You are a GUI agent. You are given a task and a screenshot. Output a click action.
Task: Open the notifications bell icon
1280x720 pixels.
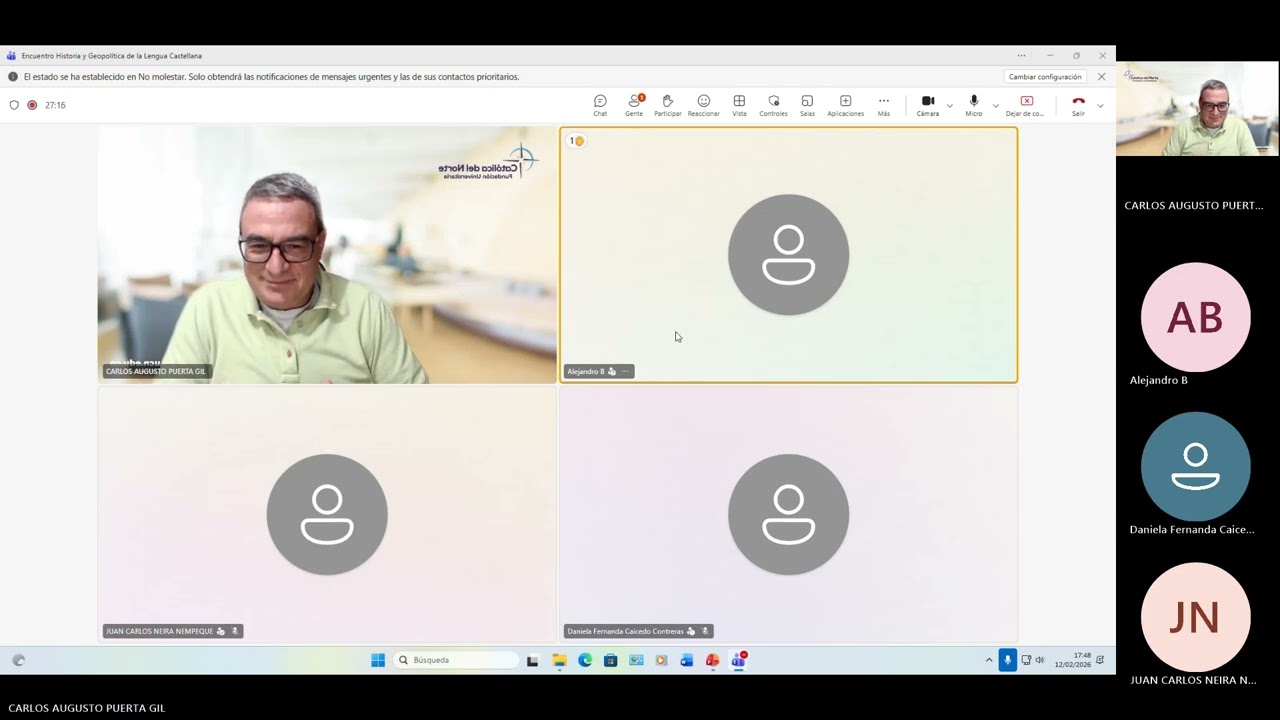[1100, 660]
